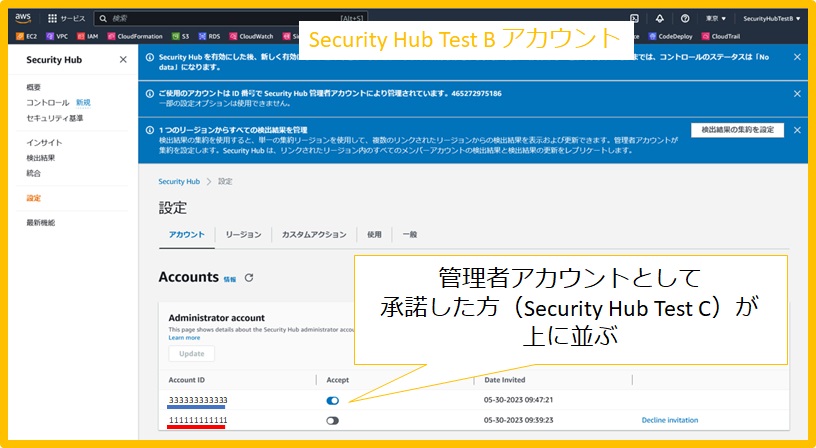Toggle Accept on for account 111111111111

coord(333,420)
